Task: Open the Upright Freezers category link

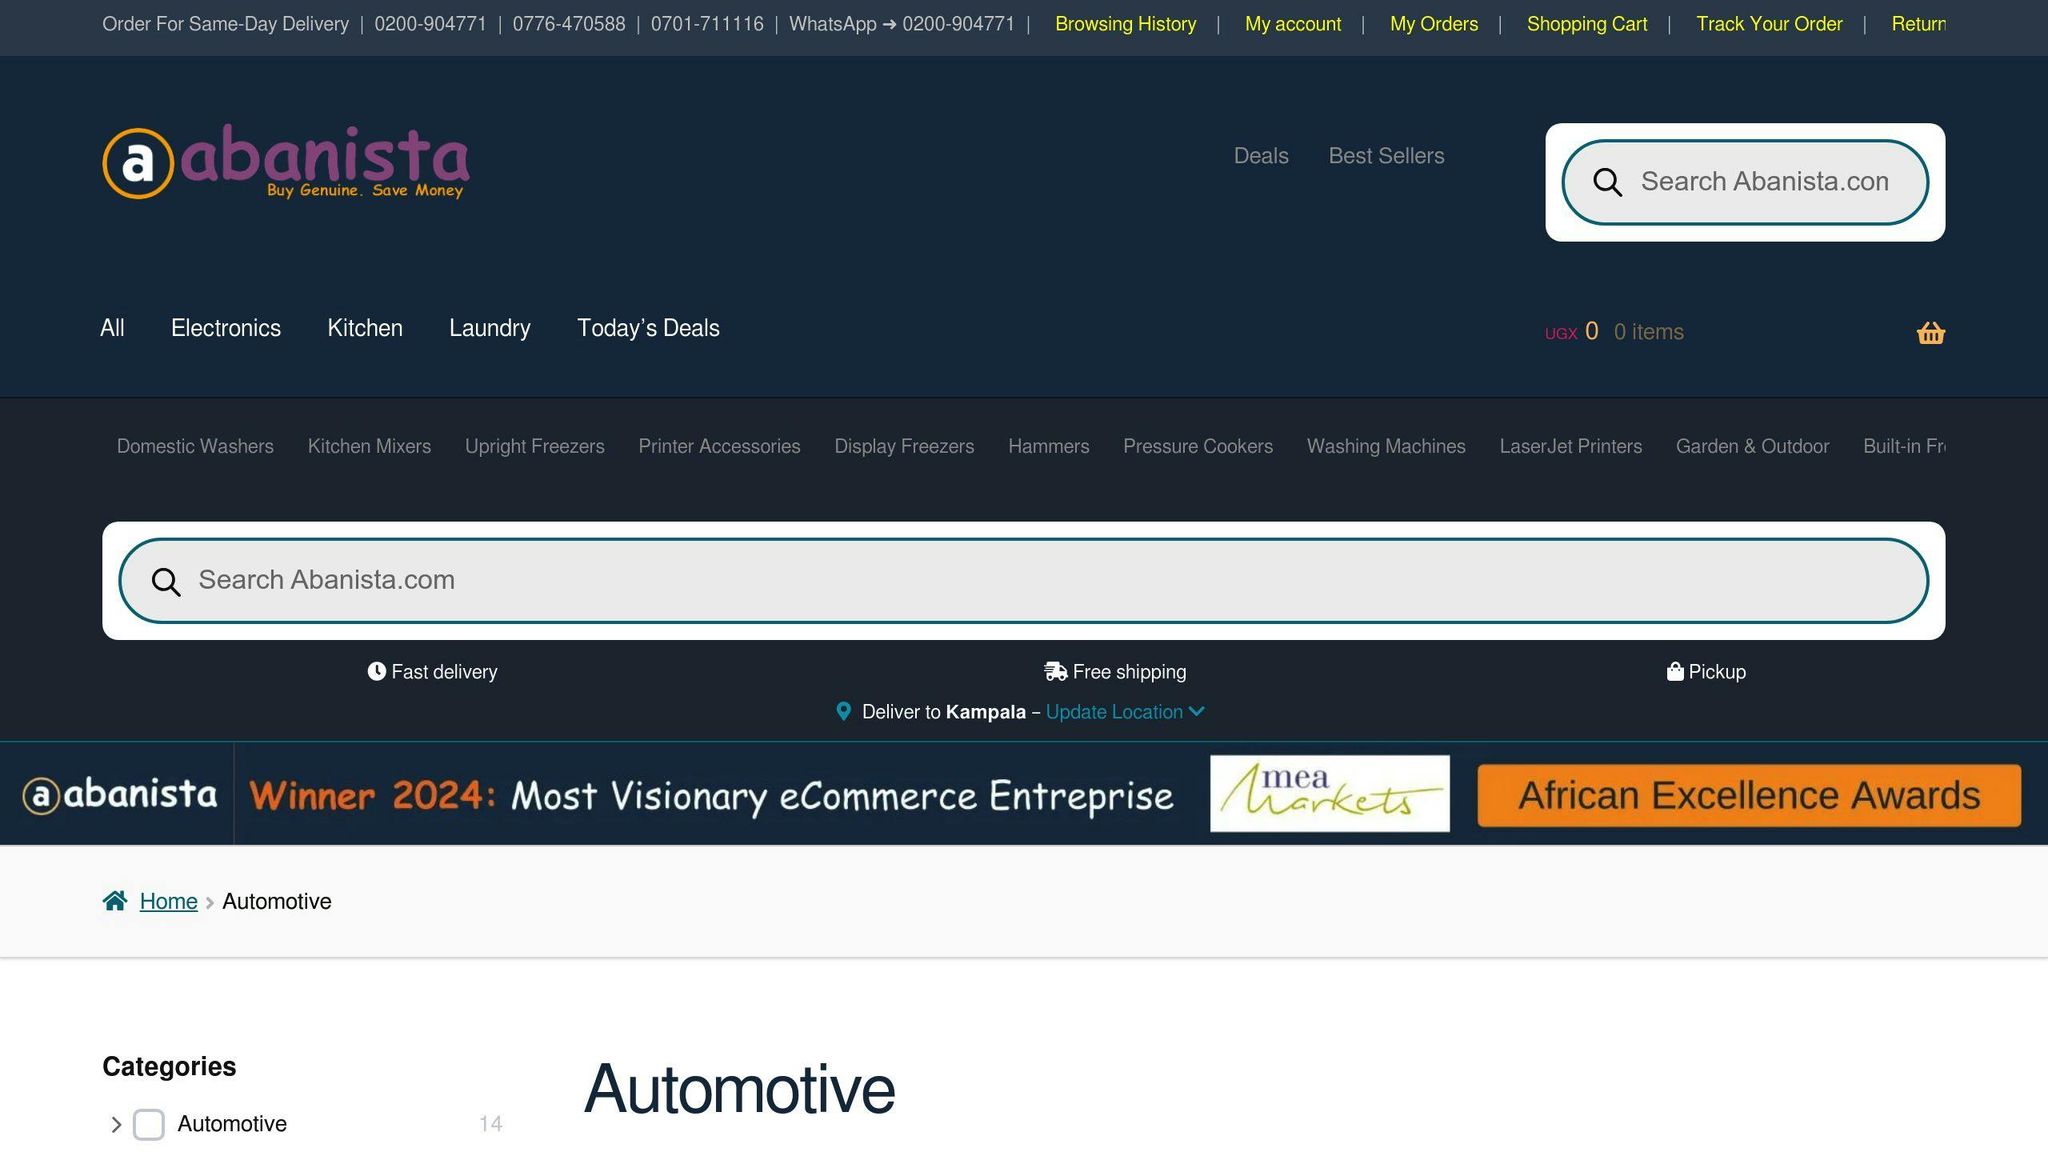Action: tap(535, 446)
